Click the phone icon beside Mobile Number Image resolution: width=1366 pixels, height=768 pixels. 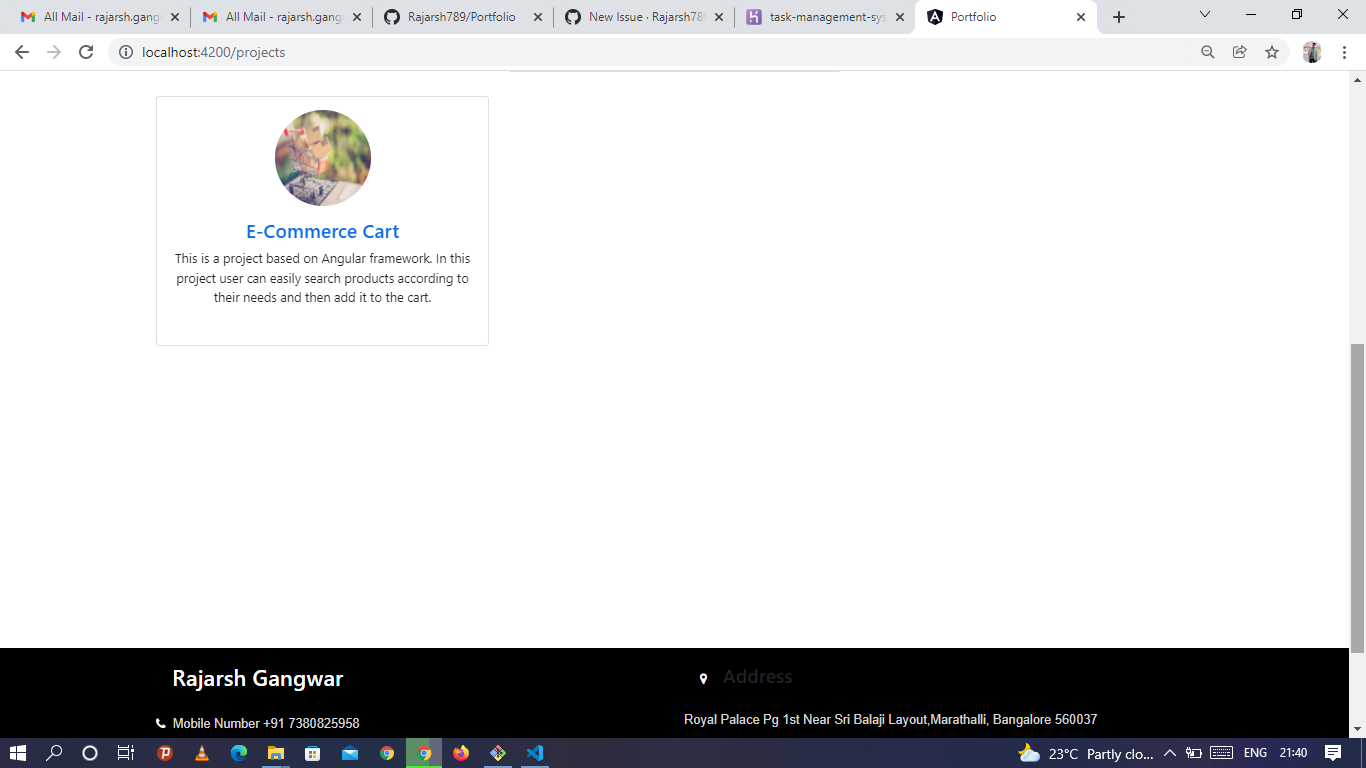click(x=160, y=723)
